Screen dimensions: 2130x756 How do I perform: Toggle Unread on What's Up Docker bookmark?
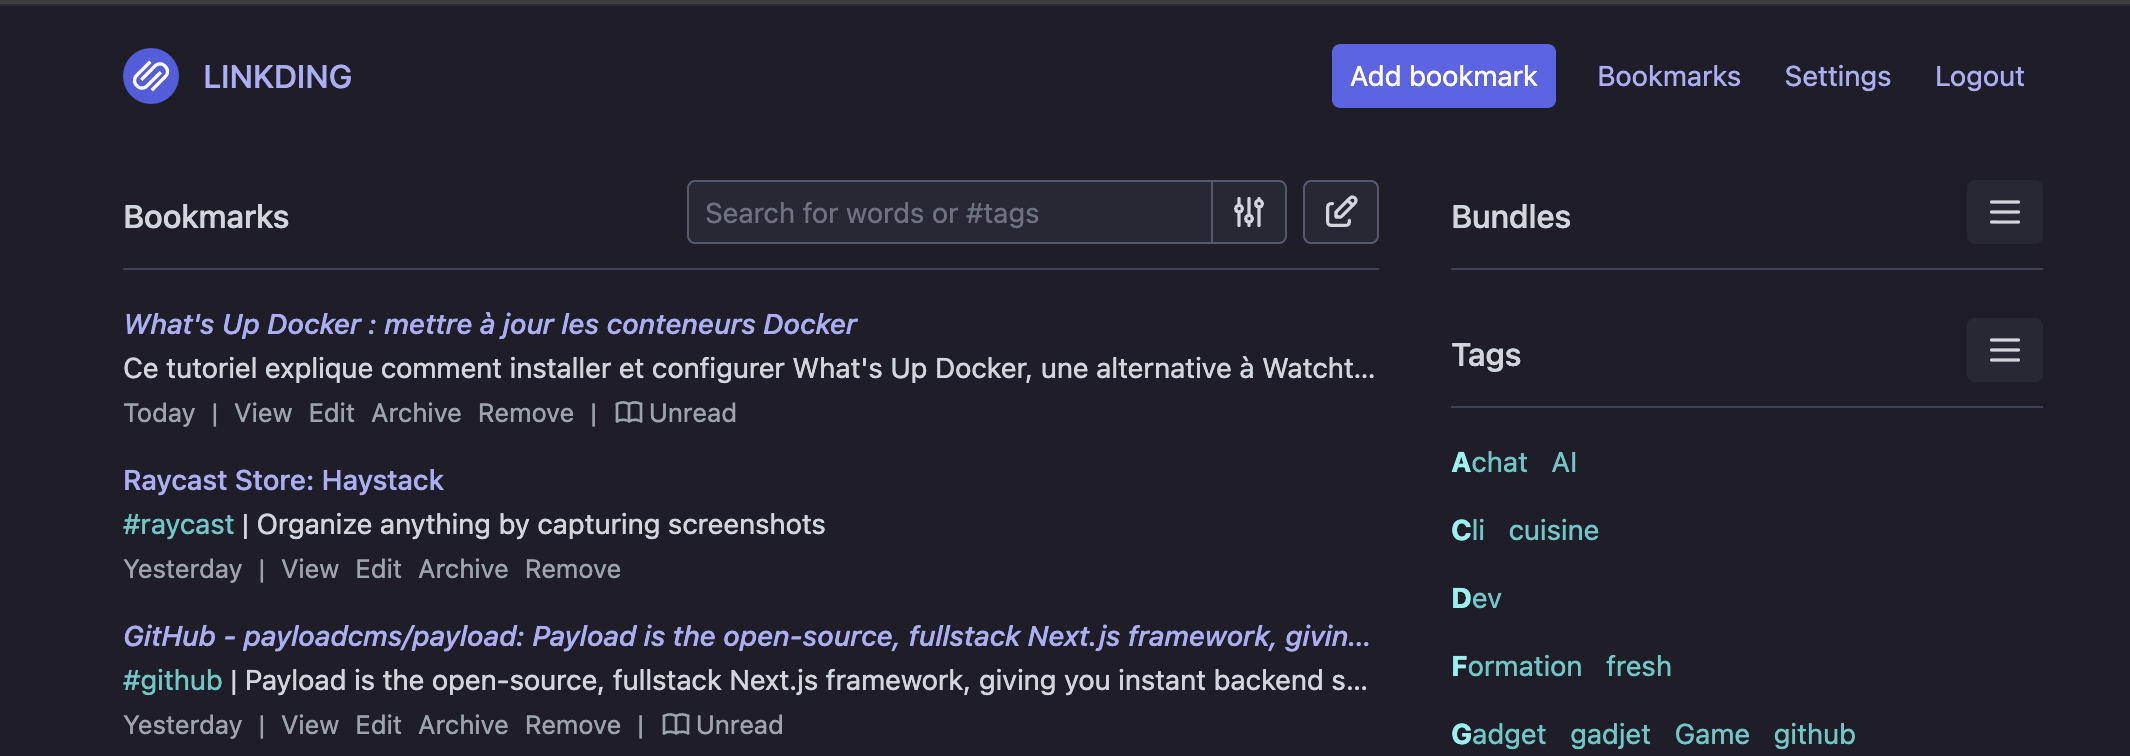pyautogui.click(x=676, y=413)
